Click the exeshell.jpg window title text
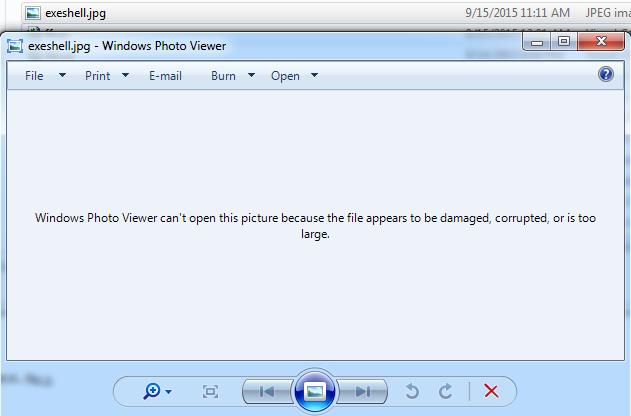The width and height of the screenshot is (631, 416). coord(127,46)
